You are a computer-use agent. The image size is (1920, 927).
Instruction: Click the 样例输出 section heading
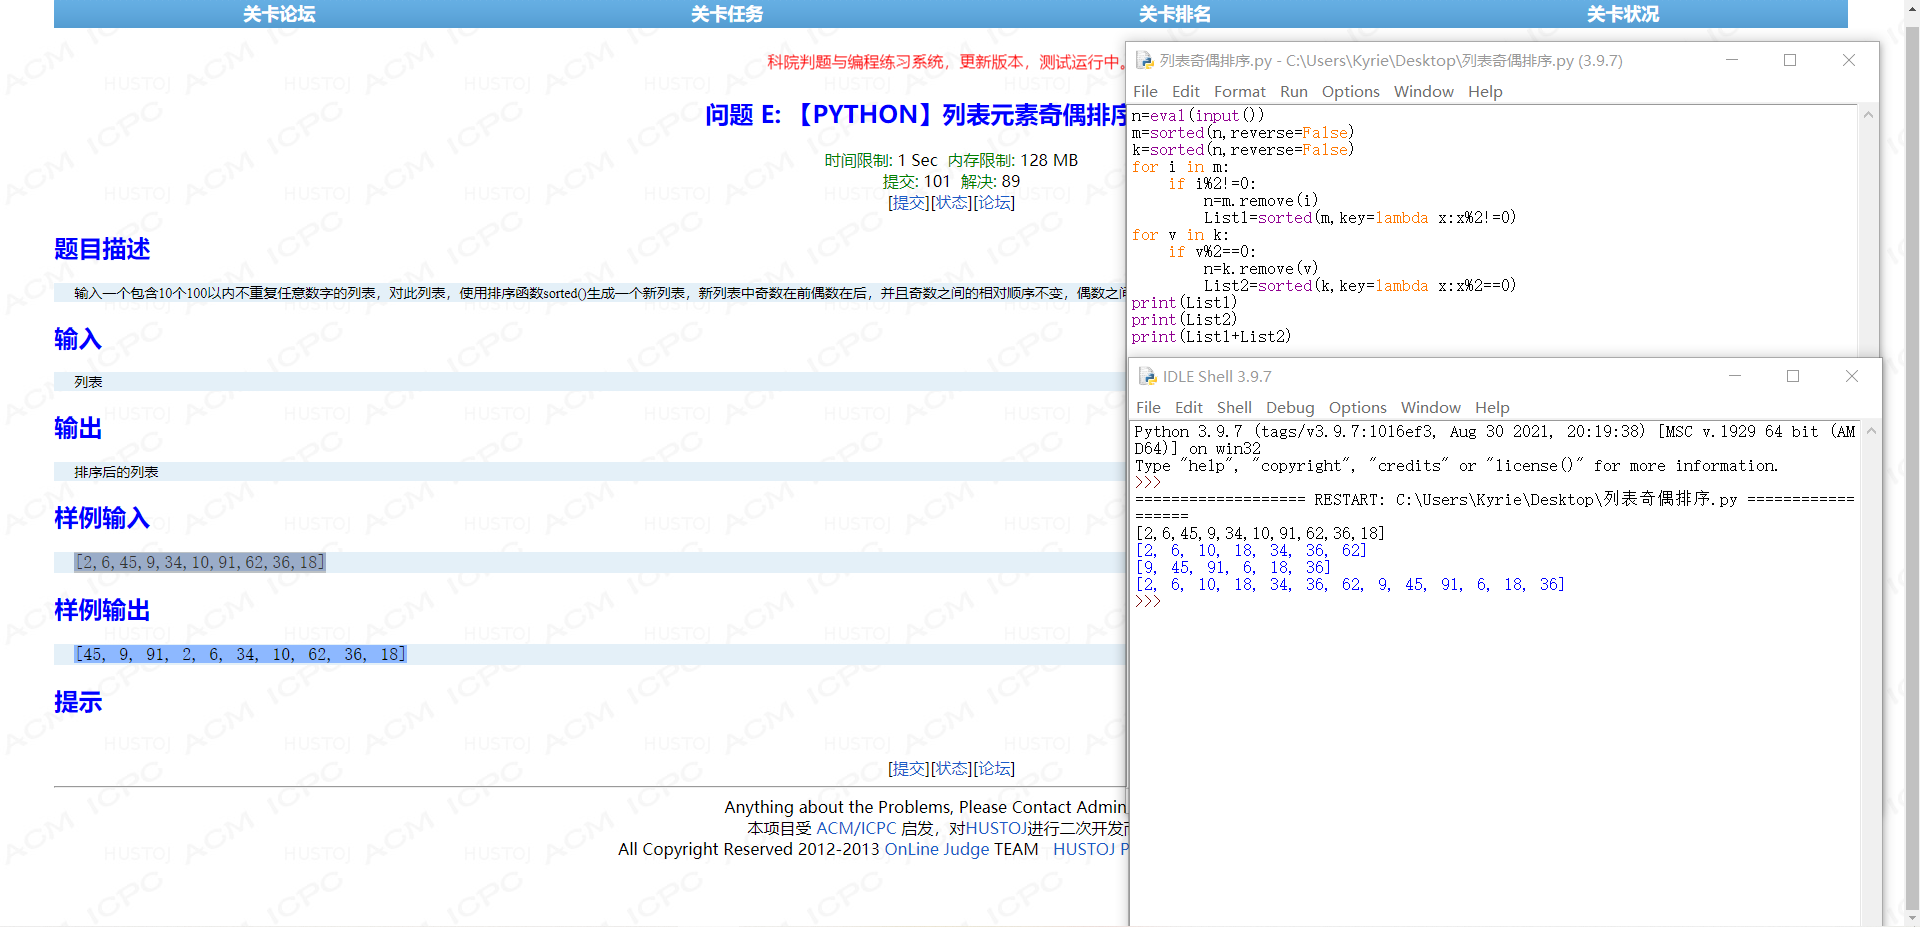(x=102, y=610)
